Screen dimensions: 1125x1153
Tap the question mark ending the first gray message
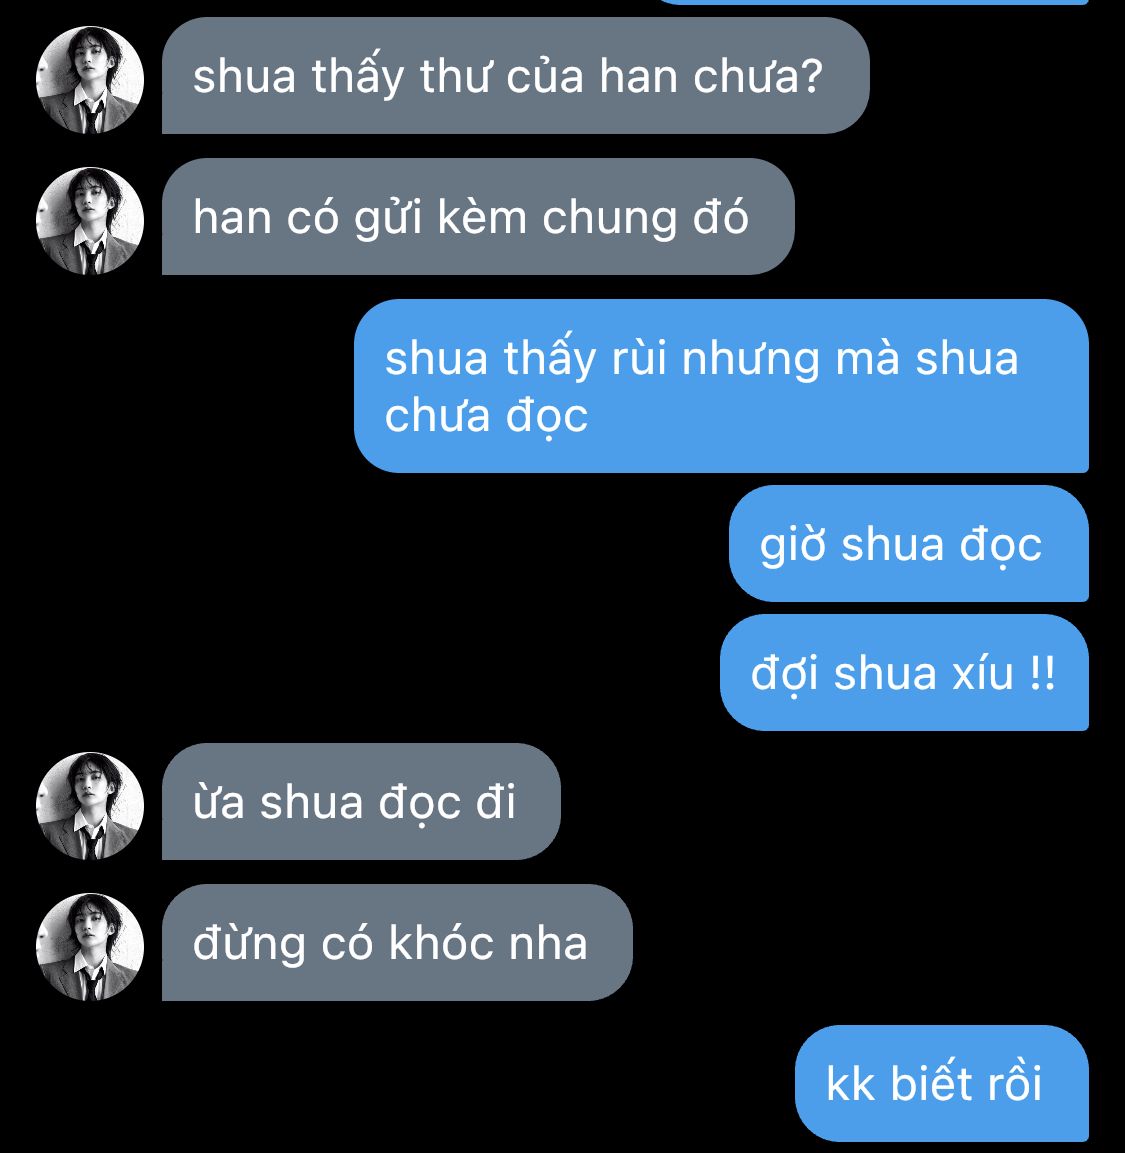coord(811,75)
